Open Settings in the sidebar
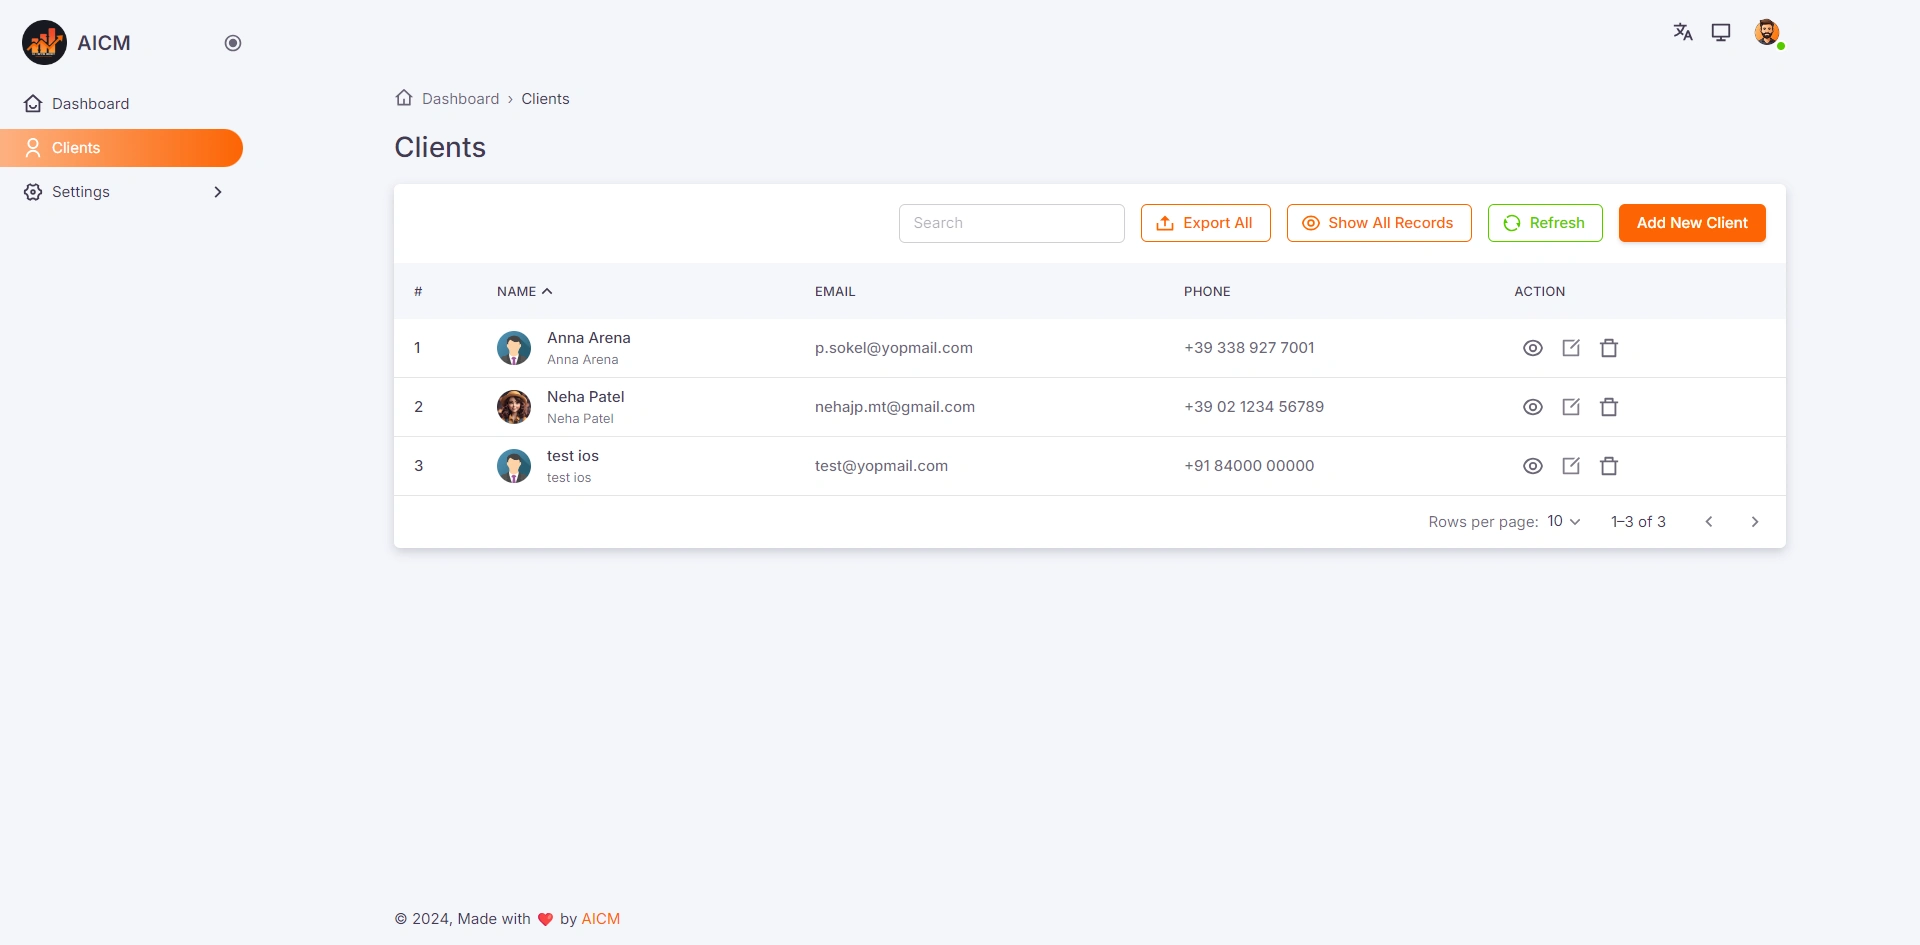 click(121, 192)
